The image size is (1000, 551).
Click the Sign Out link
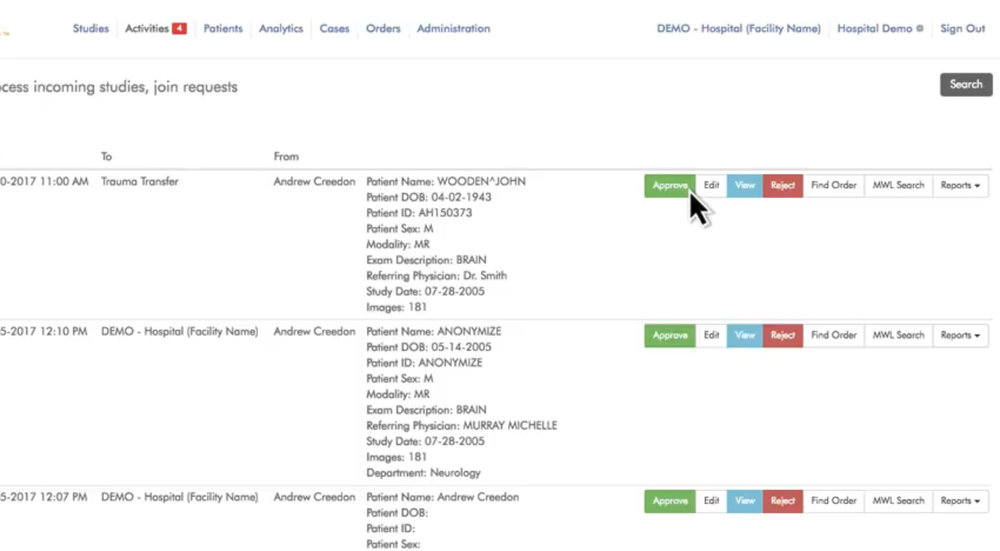point(962,29)
